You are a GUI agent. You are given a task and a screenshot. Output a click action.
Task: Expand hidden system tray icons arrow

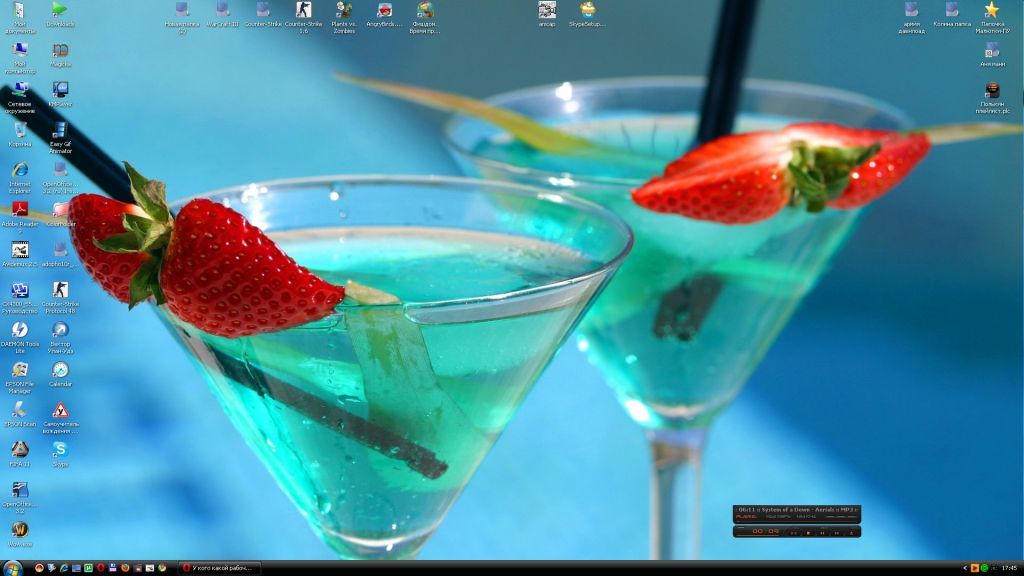[x=965, y=568]
